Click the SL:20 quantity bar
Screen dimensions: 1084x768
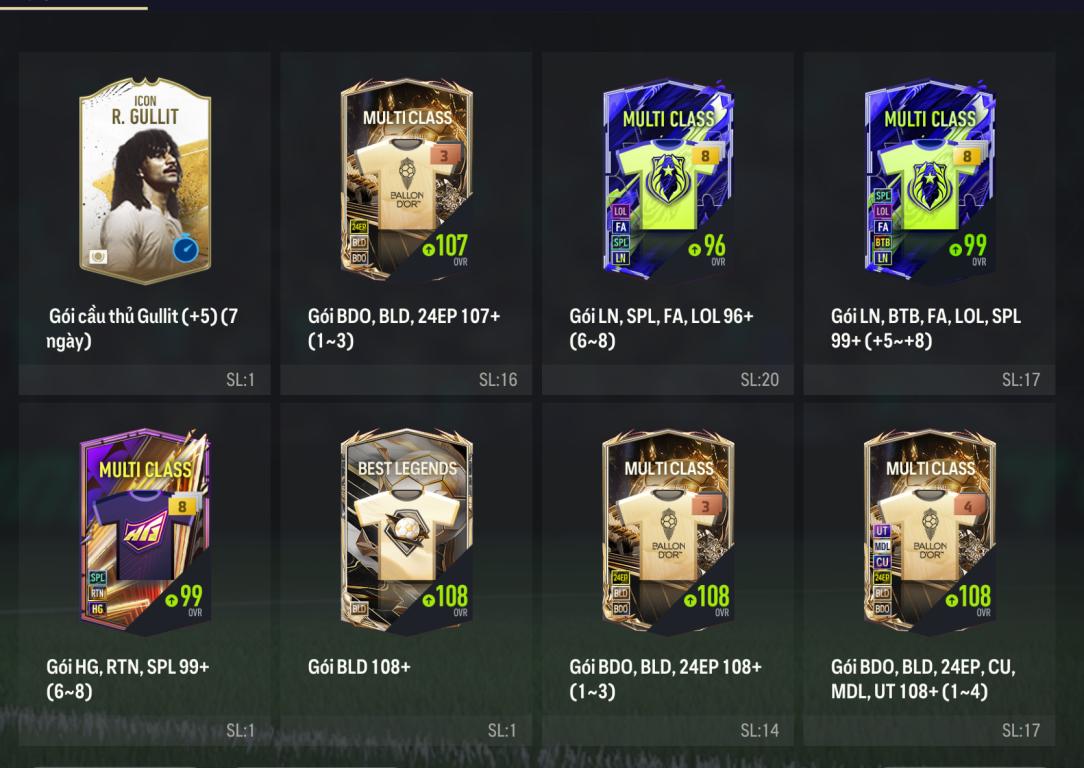[x=668, y=380]
